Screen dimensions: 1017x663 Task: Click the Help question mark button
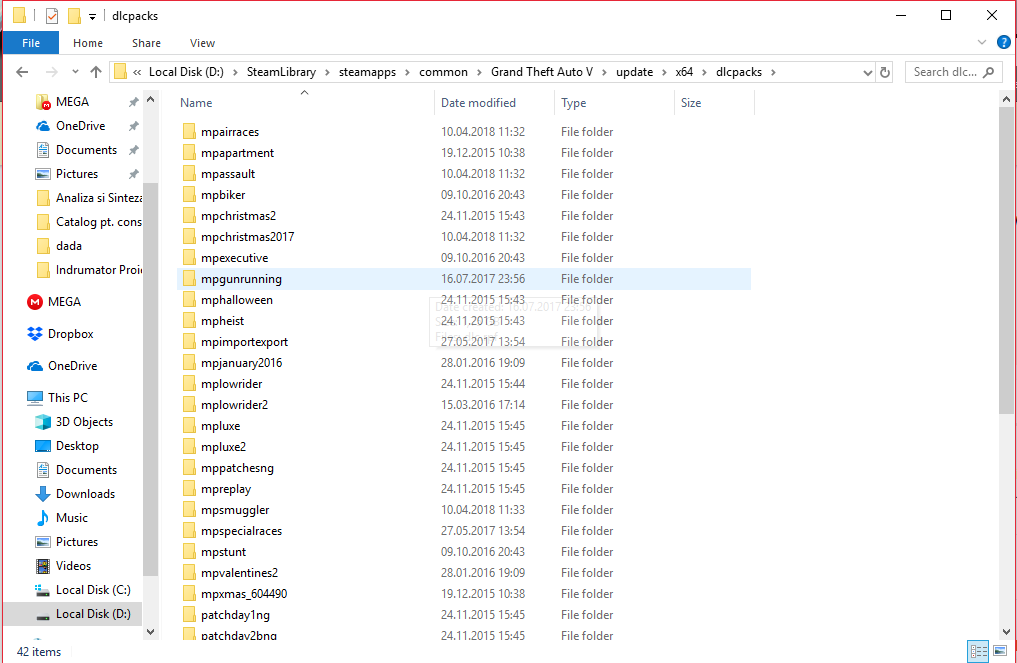click(x=1002, y=43)
